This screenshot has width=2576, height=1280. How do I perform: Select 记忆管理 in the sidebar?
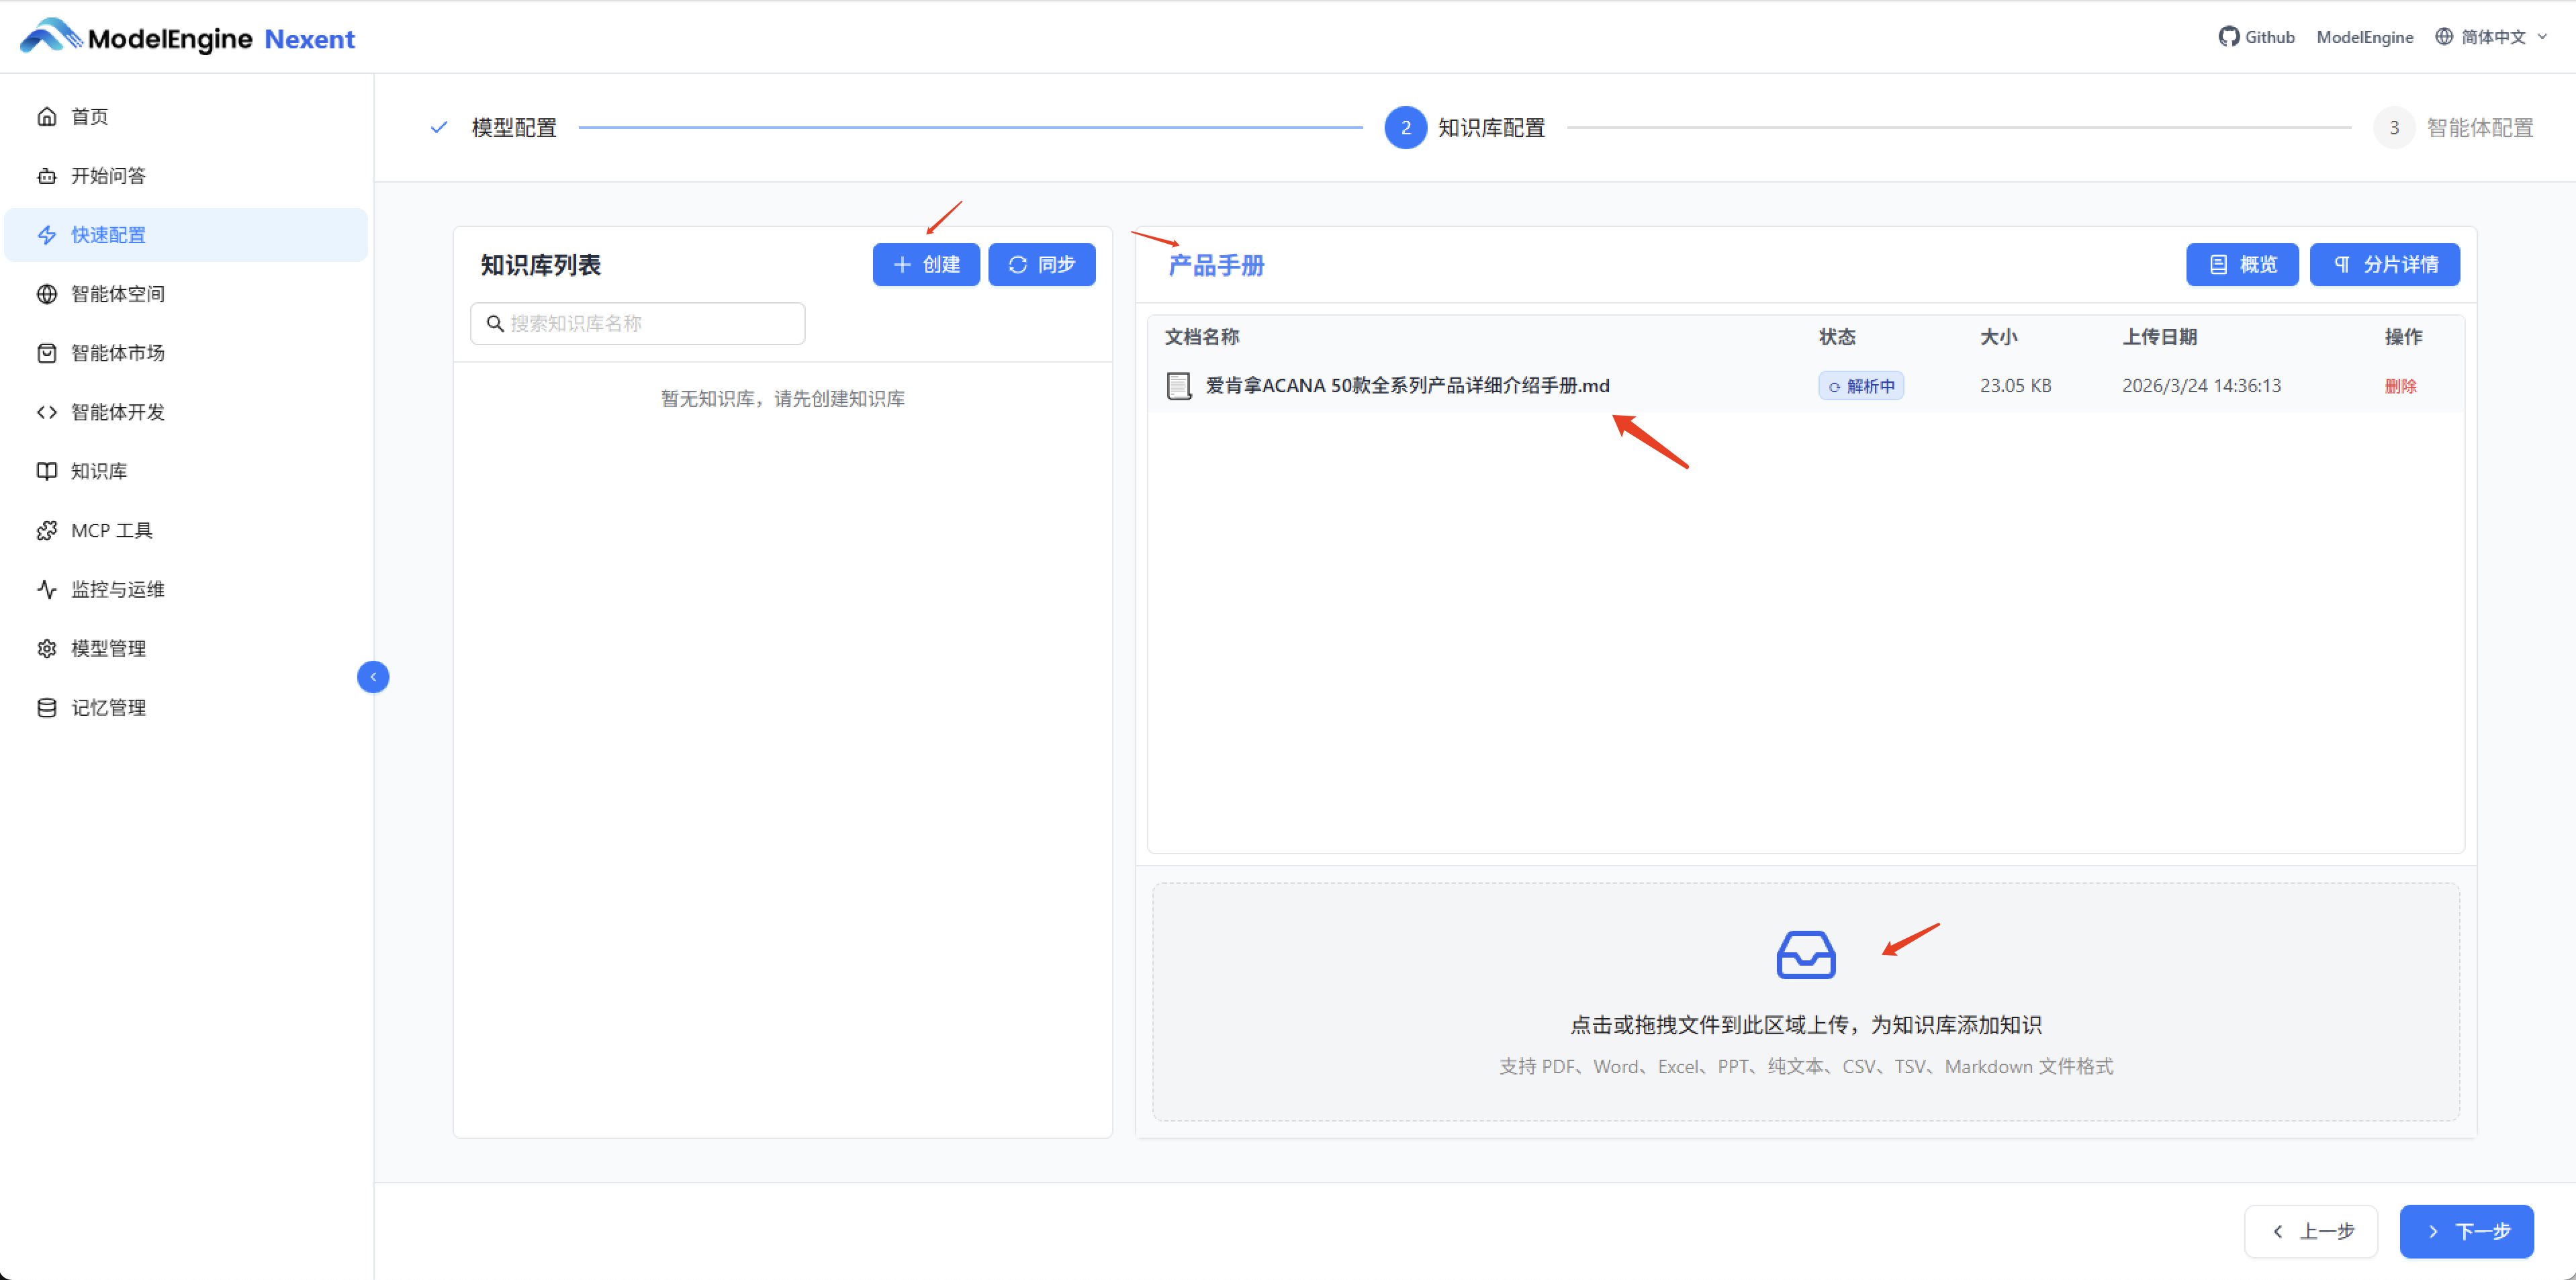(108, 706)
